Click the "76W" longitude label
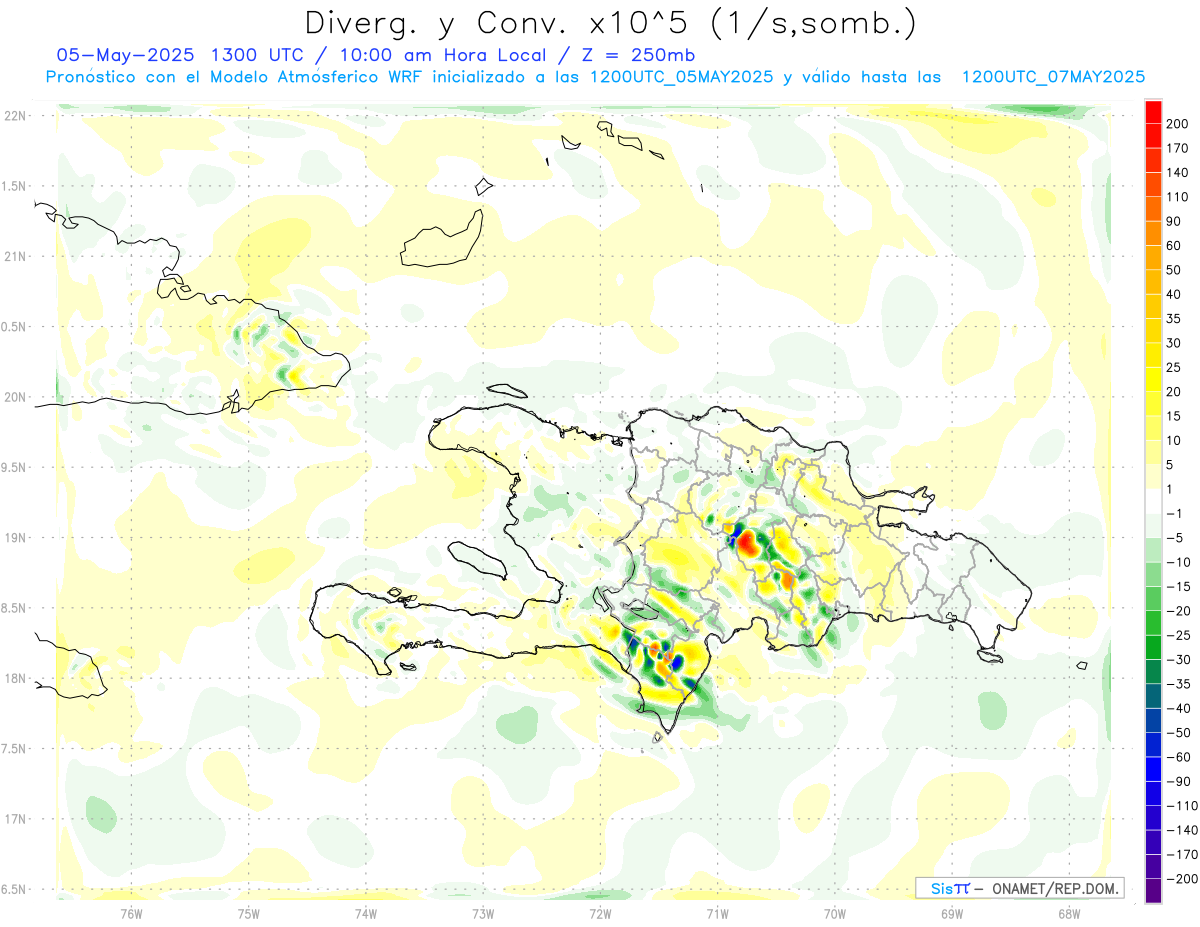 pyautogui.click(x=131, y=912)
